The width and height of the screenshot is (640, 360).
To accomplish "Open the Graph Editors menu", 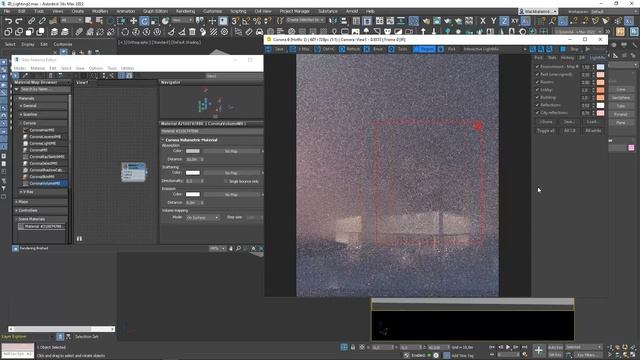I will [155, 11].
